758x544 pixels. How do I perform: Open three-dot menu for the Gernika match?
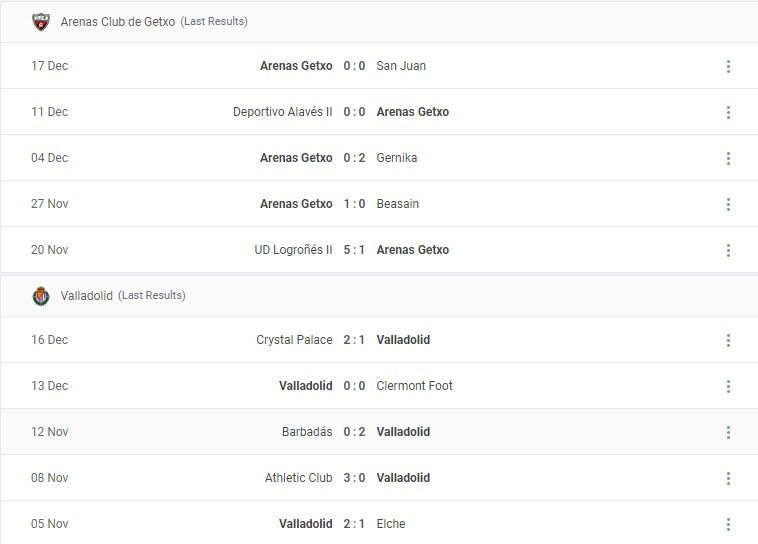pos(728,158)
